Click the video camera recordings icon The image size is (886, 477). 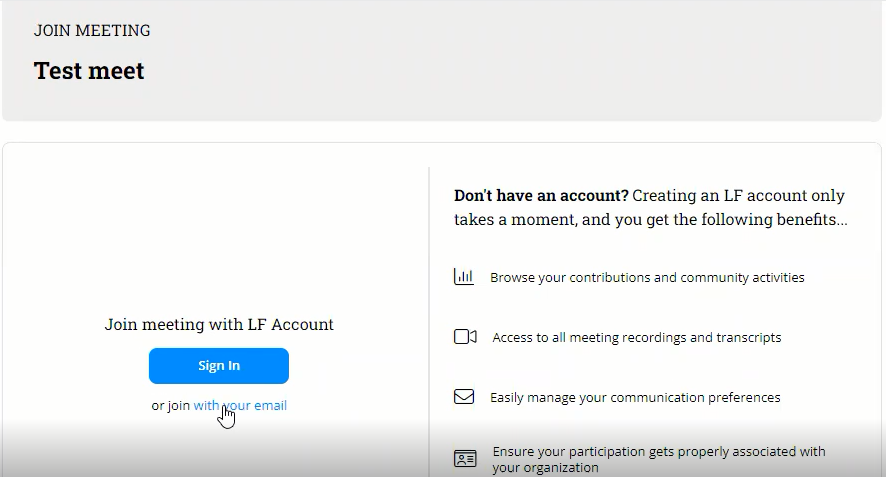(x=465, y=337)
